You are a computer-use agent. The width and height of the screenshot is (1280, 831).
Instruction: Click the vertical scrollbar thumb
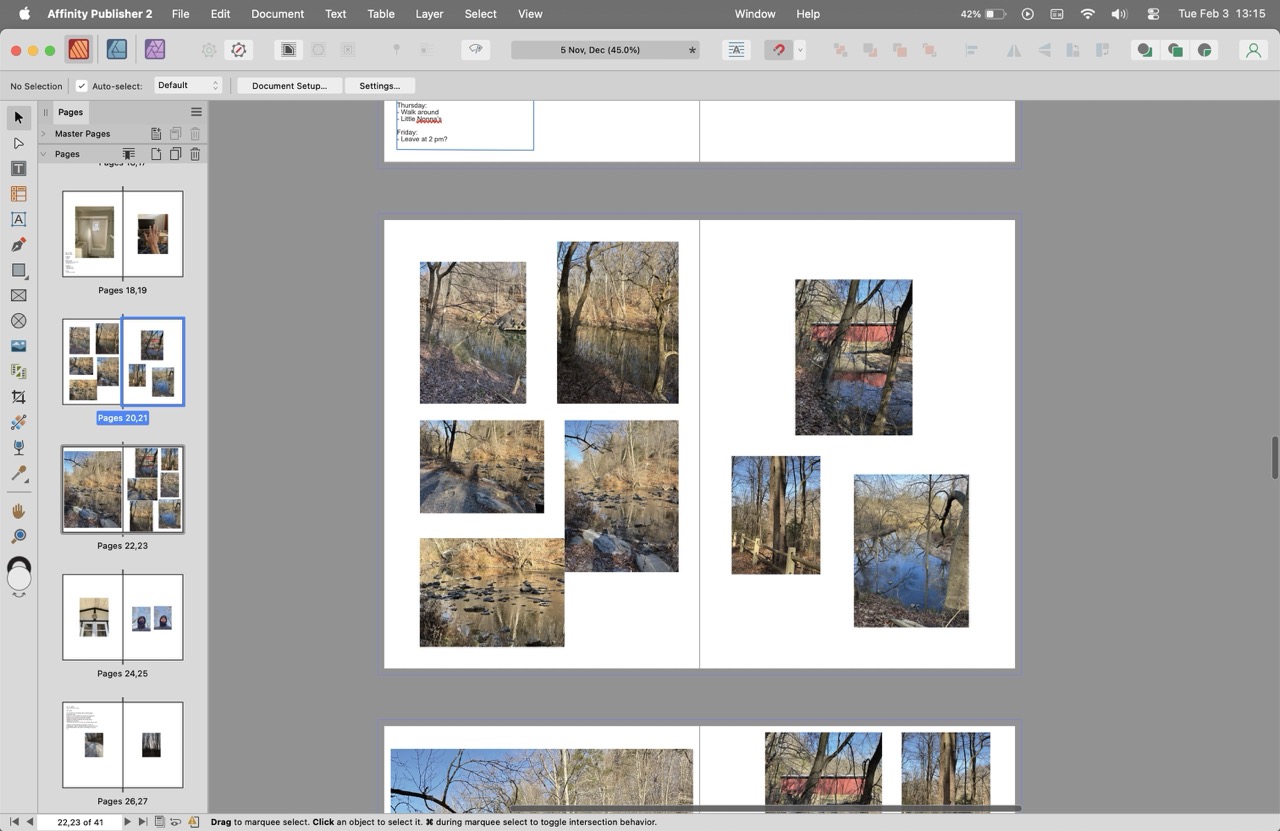(x=1274, y=457)
